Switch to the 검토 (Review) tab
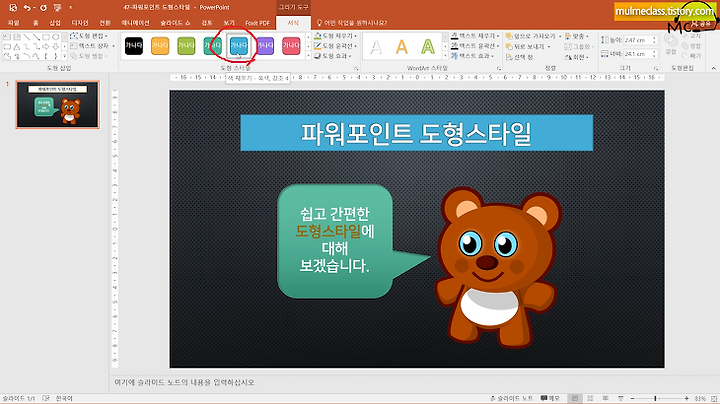The height and width of the screenshot is (404, 720). coord(207,23)
